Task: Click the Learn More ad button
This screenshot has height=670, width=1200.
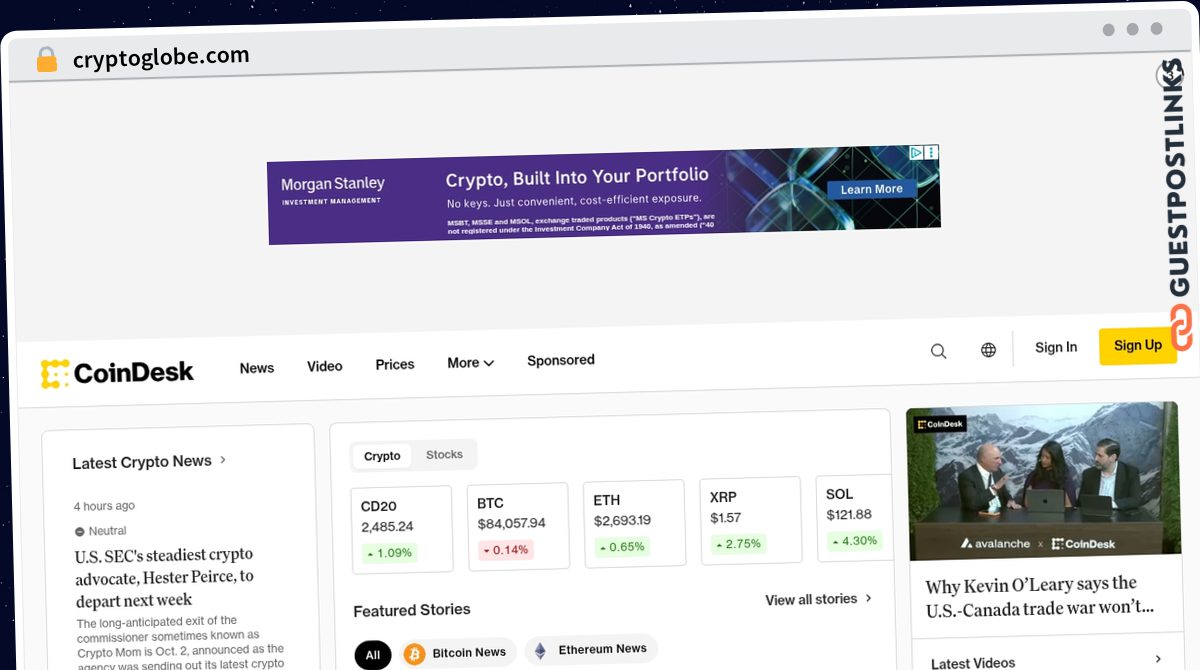Action: pyautogui.click(x=871, y=189)
